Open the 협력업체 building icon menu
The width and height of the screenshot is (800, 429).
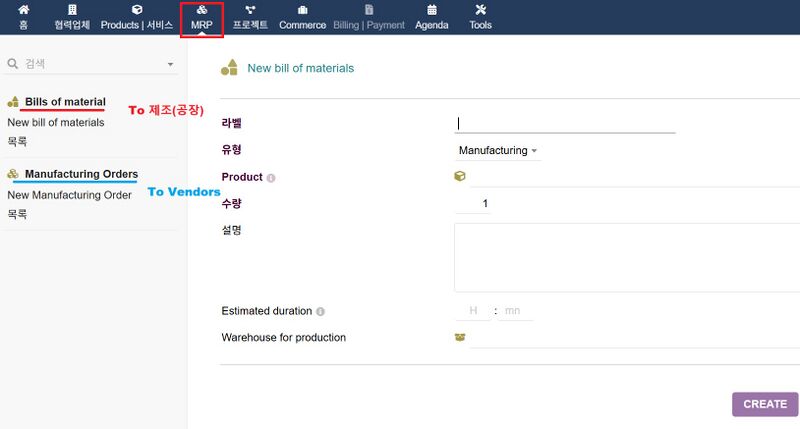click(x=72, y=10)
